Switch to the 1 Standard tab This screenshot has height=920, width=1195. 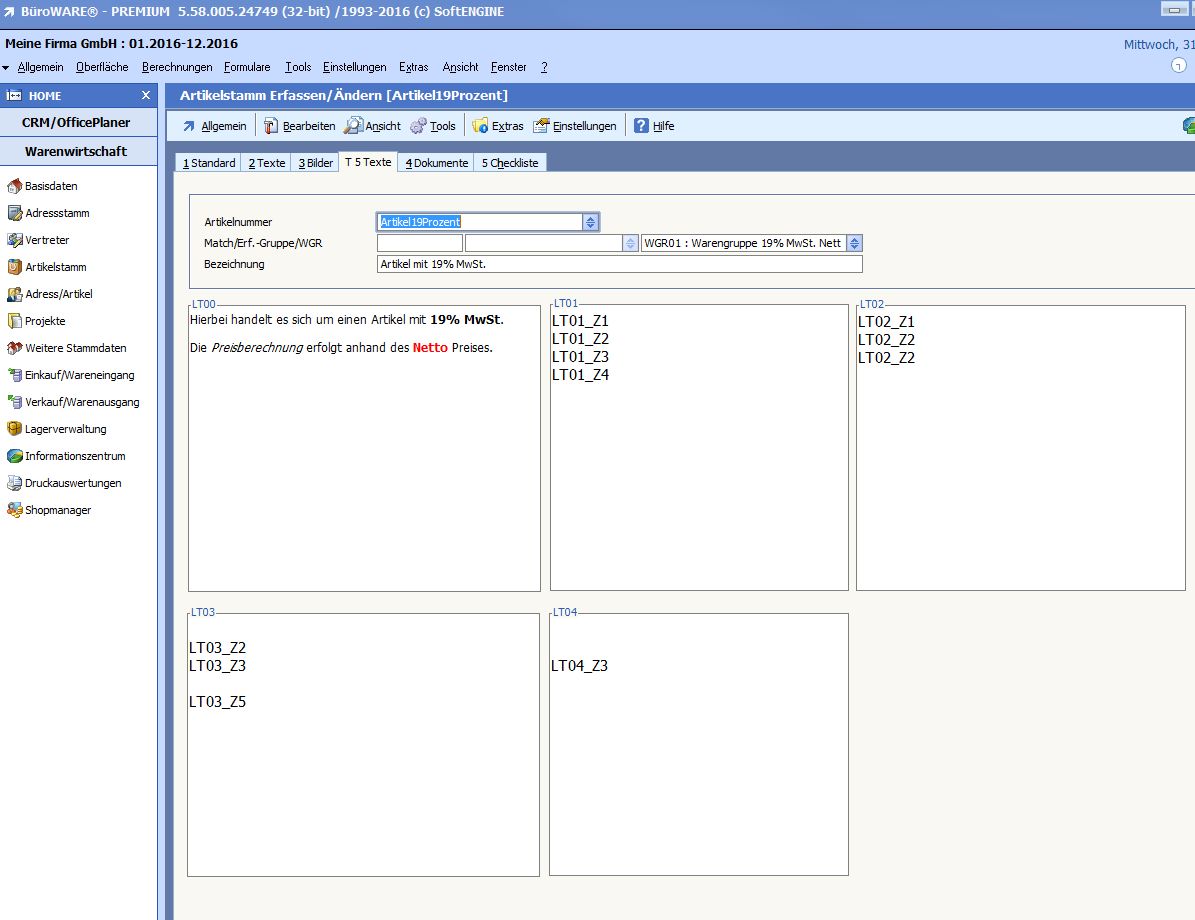(209, 163)
